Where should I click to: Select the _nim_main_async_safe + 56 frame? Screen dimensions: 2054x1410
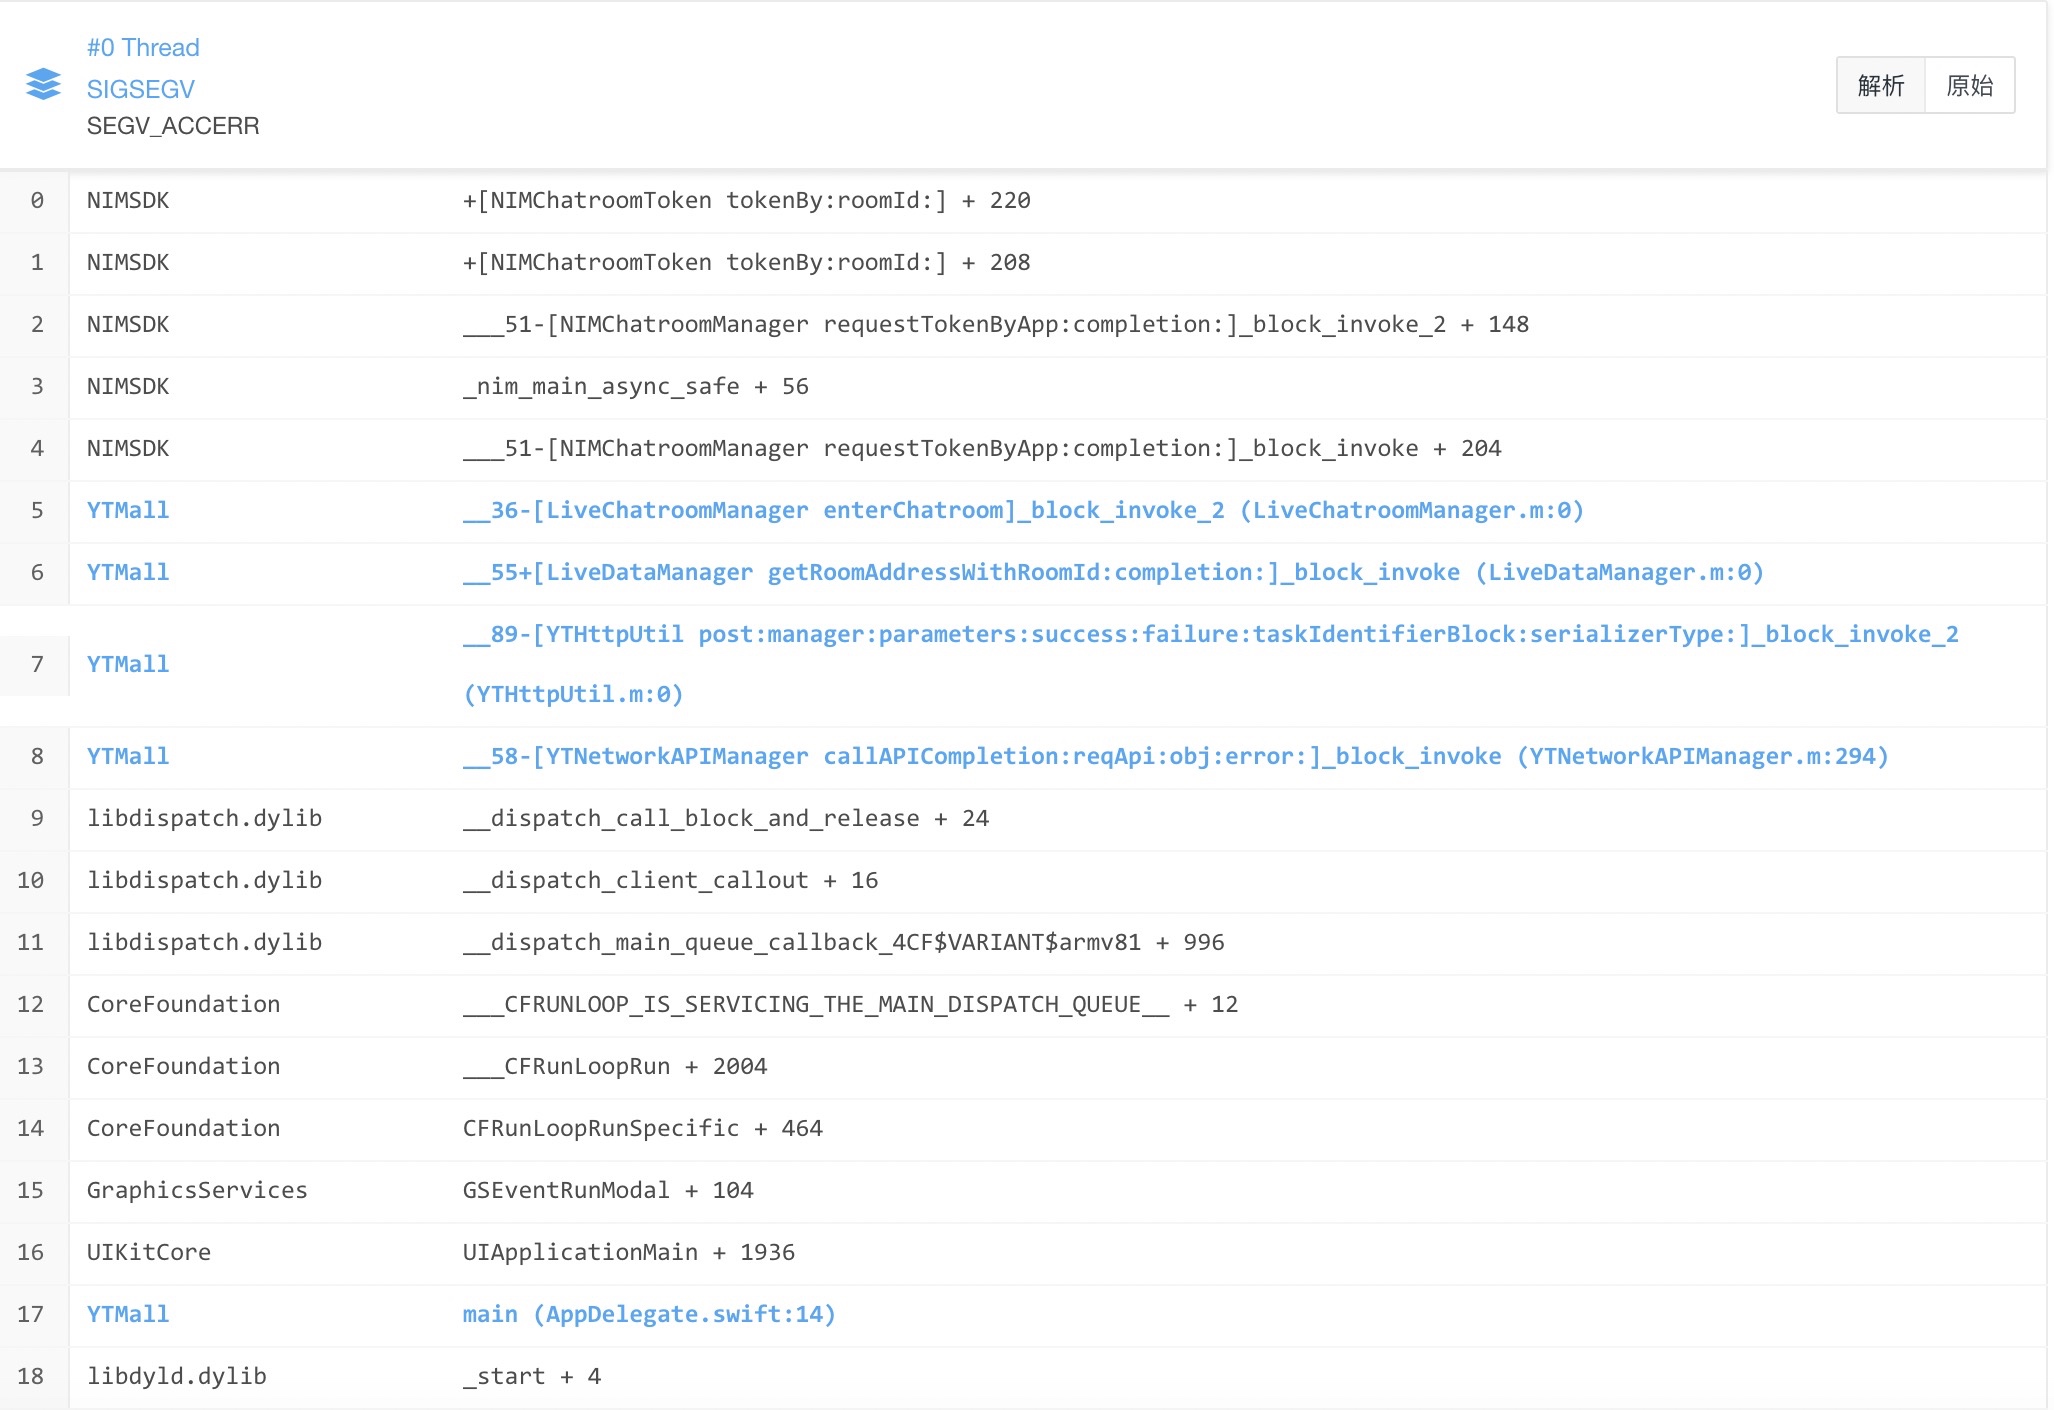[635, 387]
